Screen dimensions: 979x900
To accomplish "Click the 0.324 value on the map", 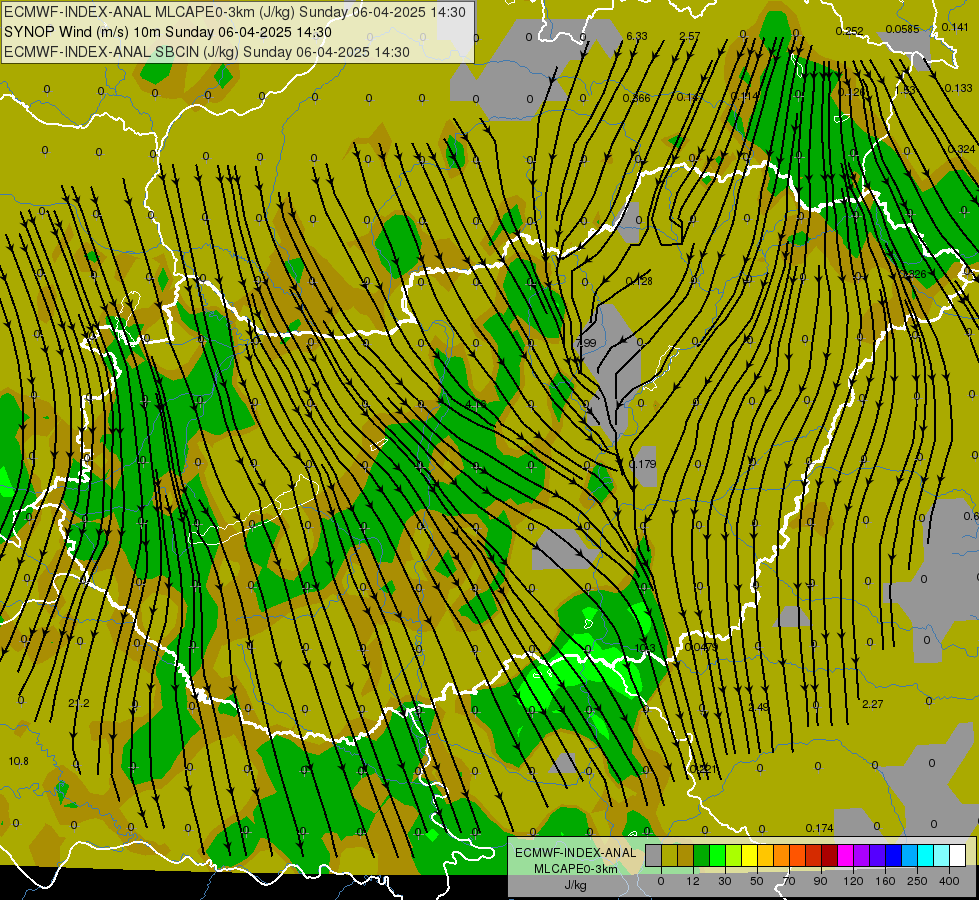I will [961, 149].
